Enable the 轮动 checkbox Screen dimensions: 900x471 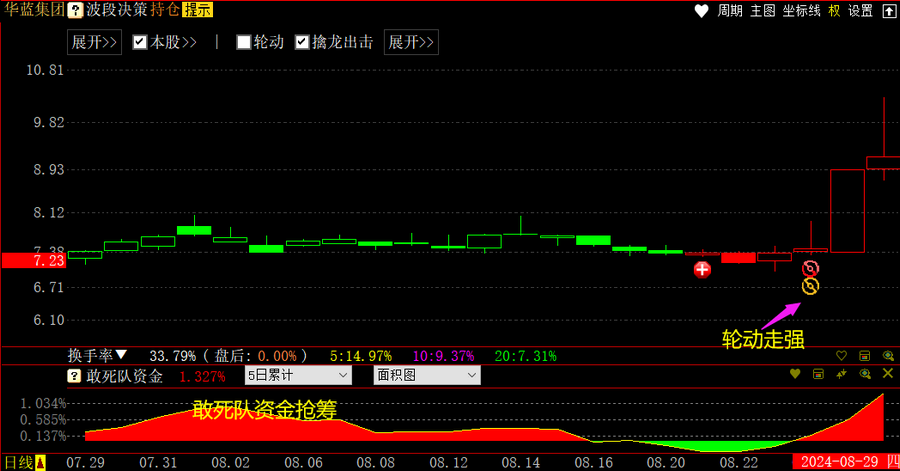pos(243,42)
